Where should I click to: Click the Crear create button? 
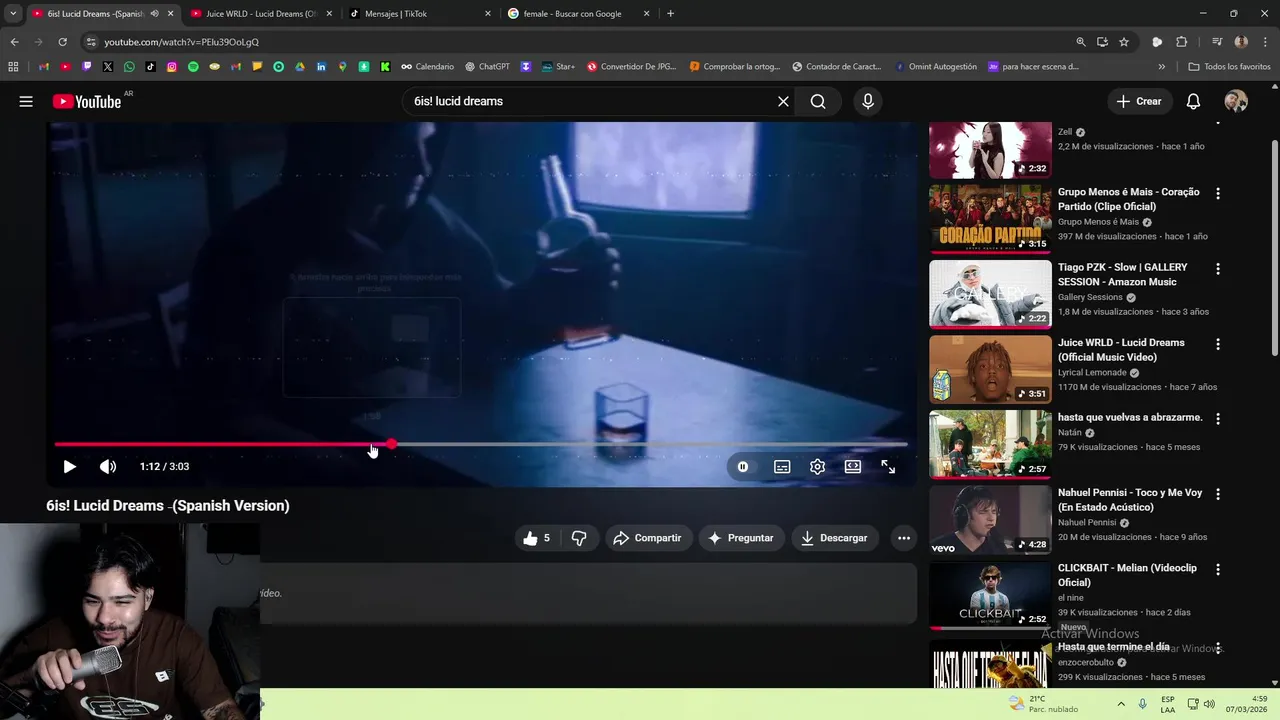click(x=1139, y=101)
